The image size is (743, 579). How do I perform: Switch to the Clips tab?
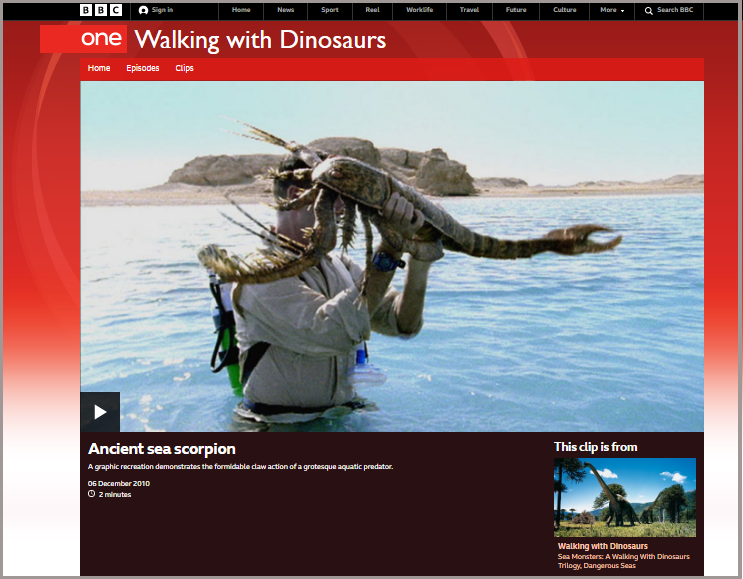pos(184,68)
